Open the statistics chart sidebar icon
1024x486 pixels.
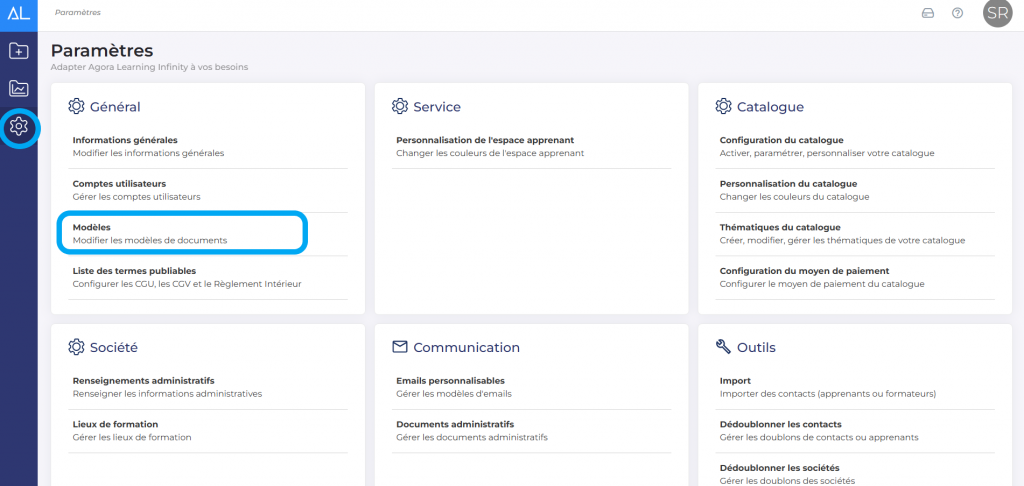(18, 89)
